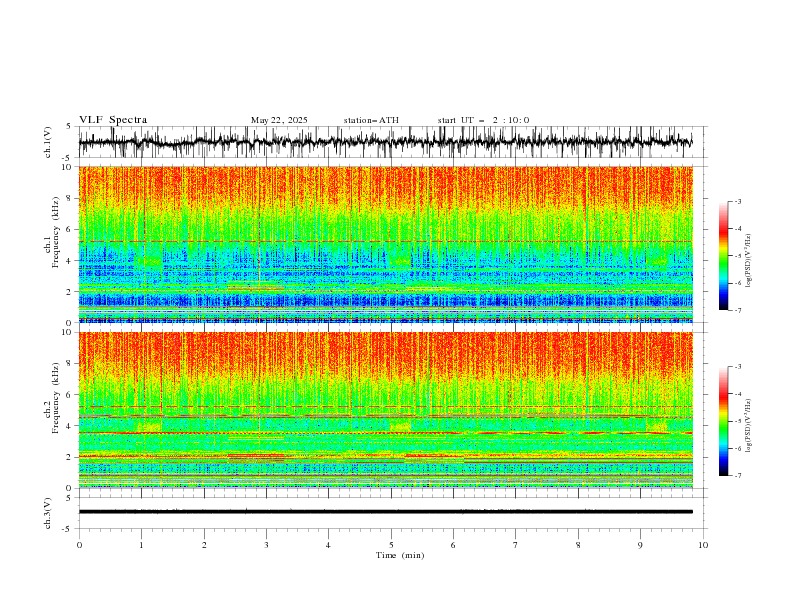The height and width of the screenshot is (612, 792).
Task: Click the 'Time (min)' axis label
Action: click(400, 555)
